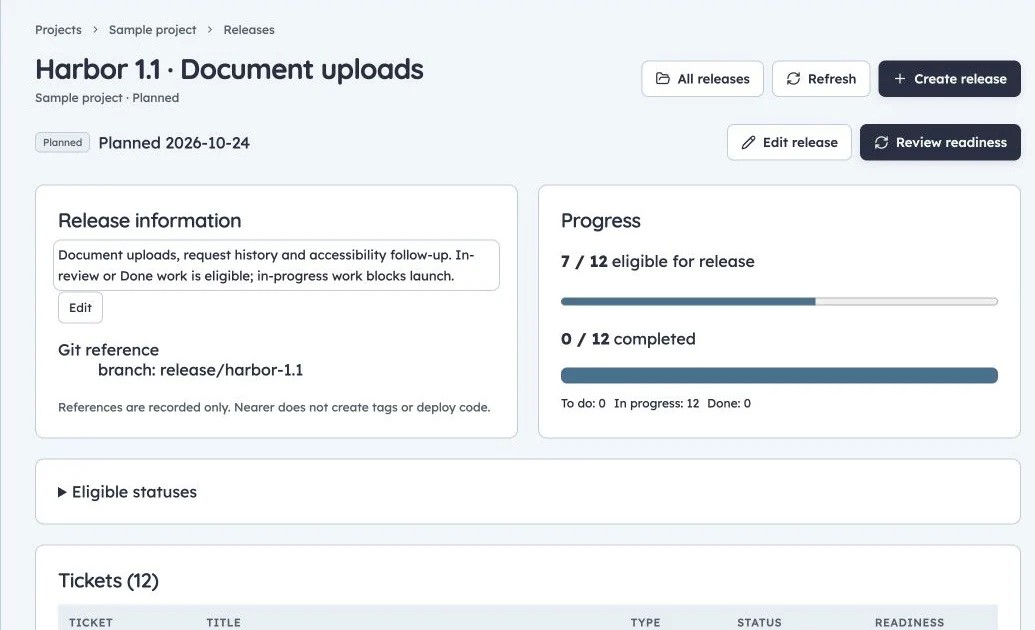This screenshot has height=630, width=1035.
Task: Click Edit under the release description
Action: point(81,308)
